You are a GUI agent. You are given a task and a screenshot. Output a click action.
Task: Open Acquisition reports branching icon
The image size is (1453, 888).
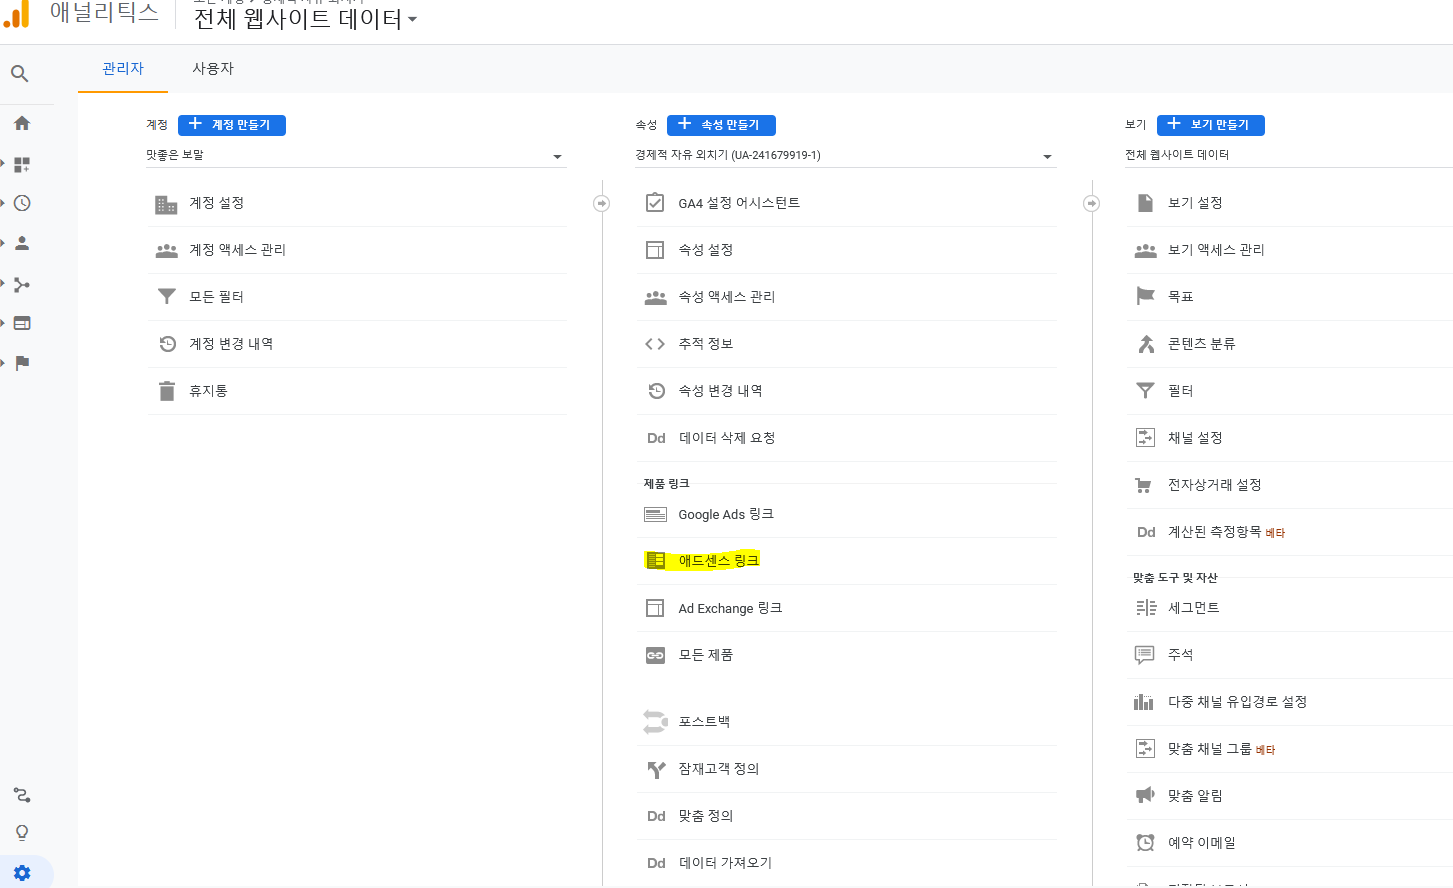(x=22, y=284)
